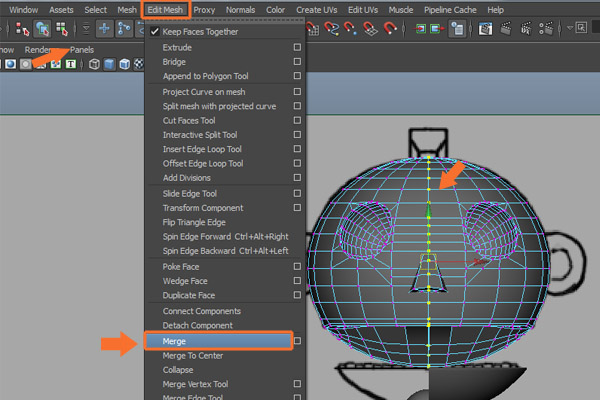Click the Collapse menu entry

coord(180,369)
